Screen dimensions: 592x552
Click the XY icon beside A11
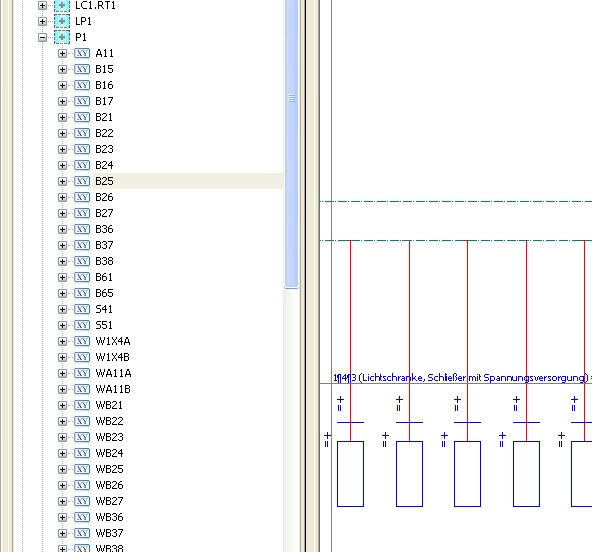[82, 53]
